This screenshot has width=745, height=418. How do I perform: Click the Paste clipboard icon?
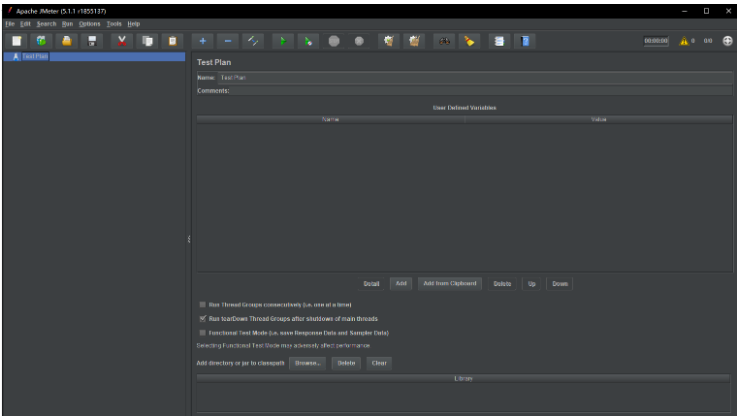coord(172,41)
